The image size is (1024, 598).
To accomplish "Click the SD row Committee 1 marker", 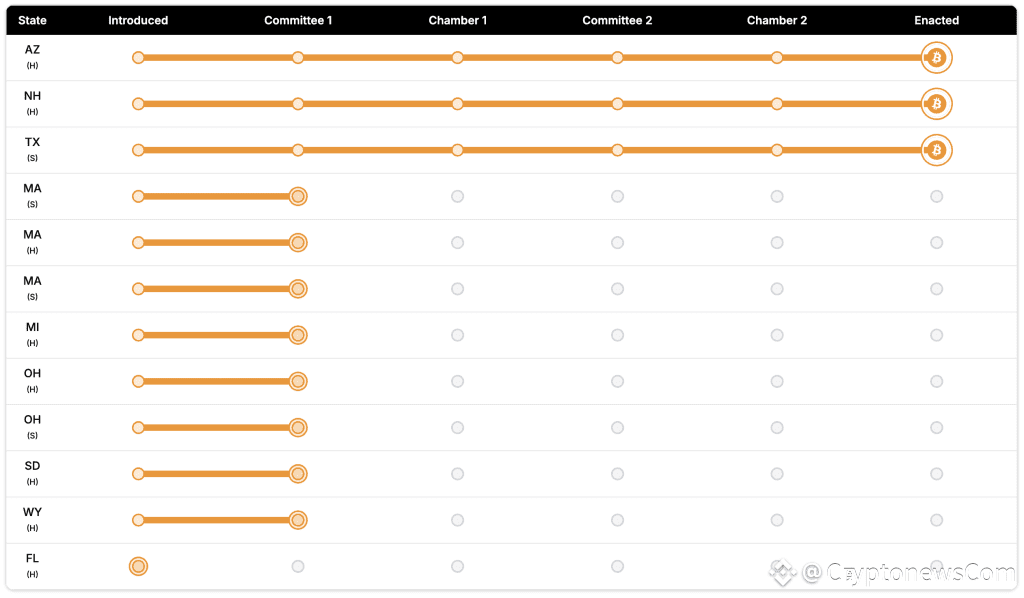I will tap(297, 474).
